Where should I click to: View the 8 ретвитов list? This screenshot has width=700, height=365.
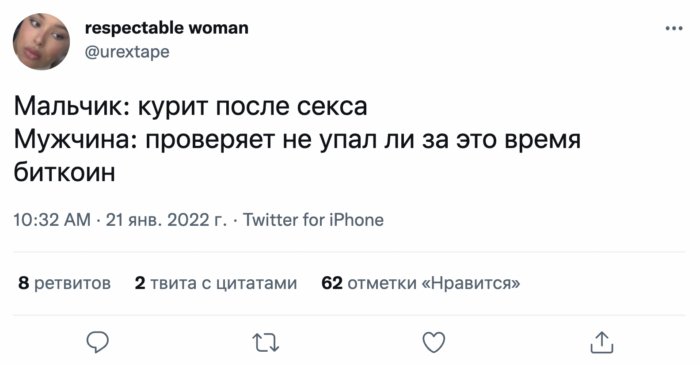(64, 283)
